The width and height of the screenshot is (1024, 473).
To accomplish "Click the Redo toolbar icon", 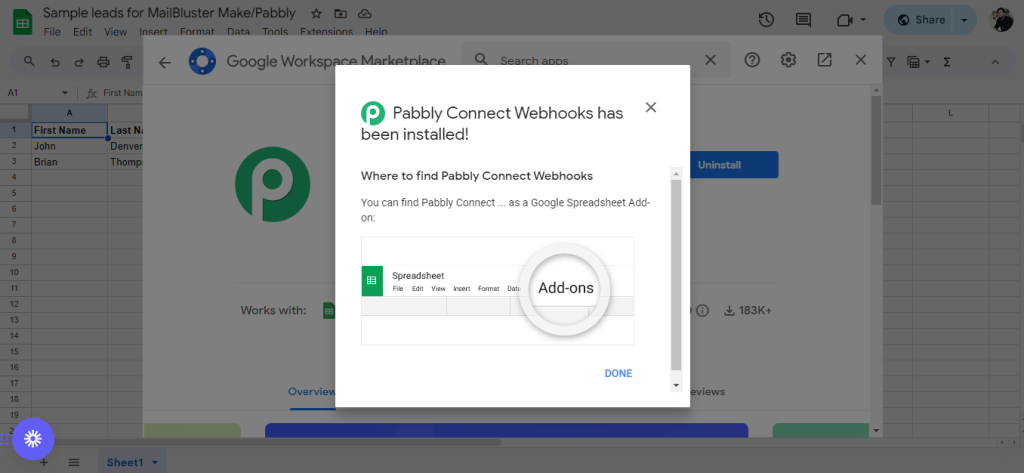I will point(79,62).
